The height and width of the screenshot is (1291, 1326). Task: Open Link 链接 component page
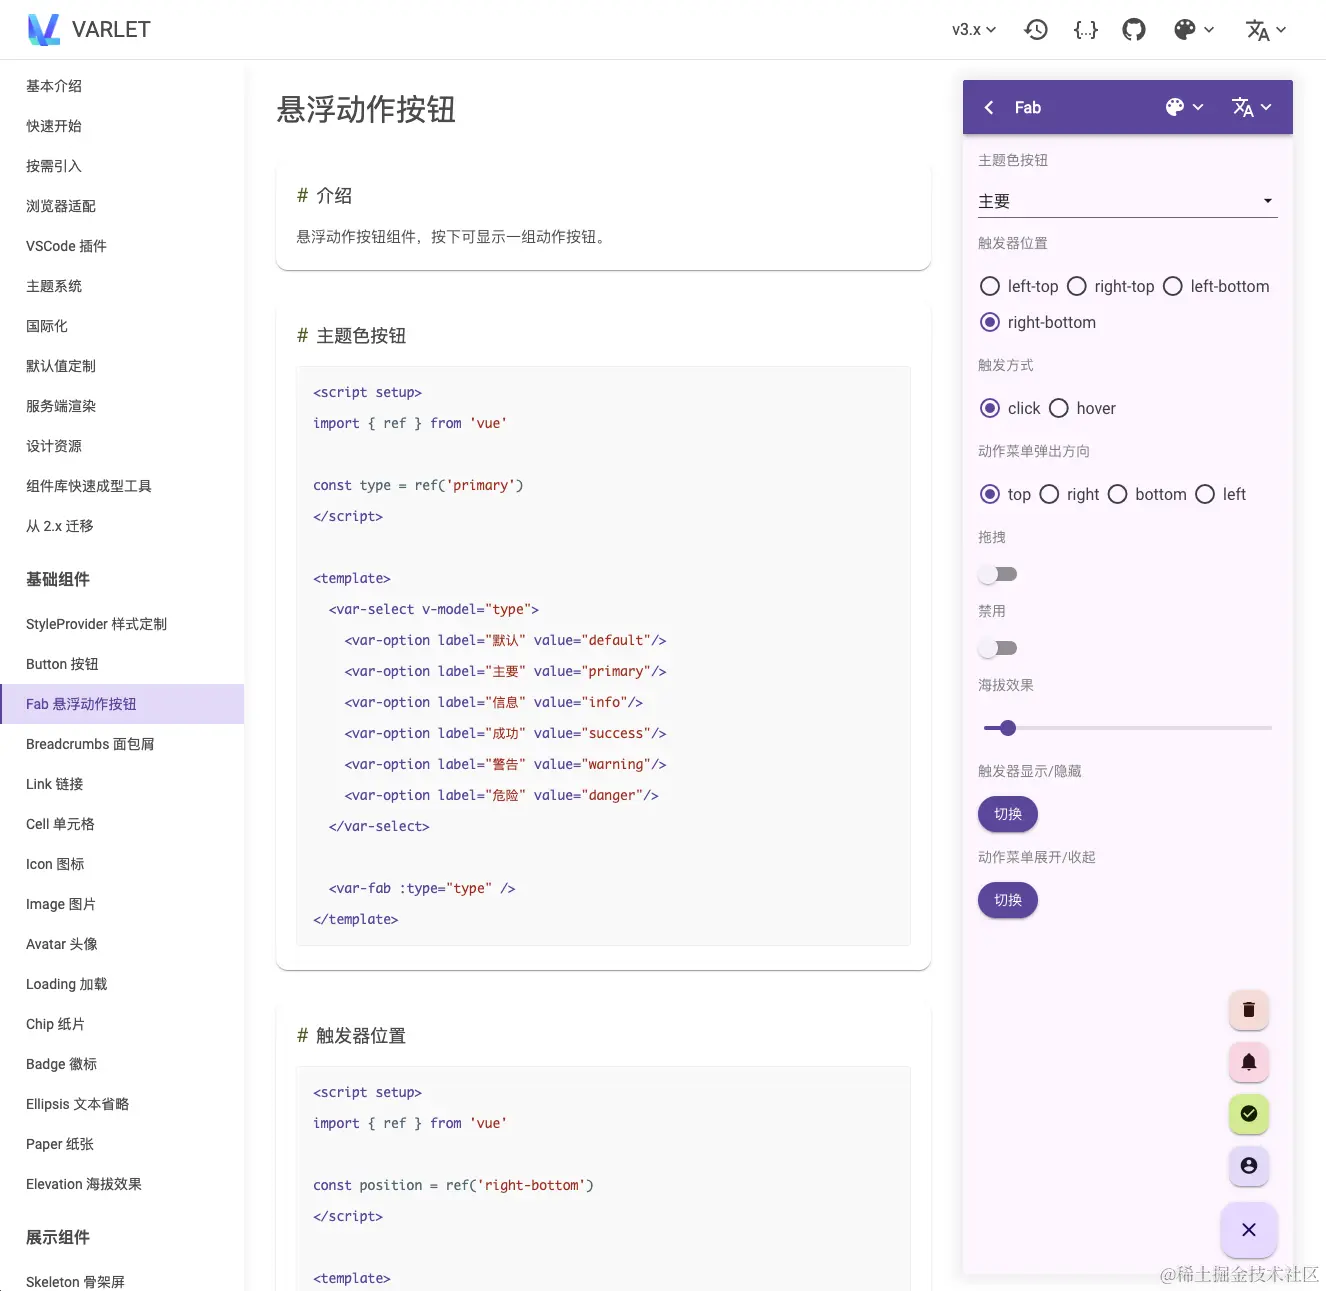(x=122, y=784)
